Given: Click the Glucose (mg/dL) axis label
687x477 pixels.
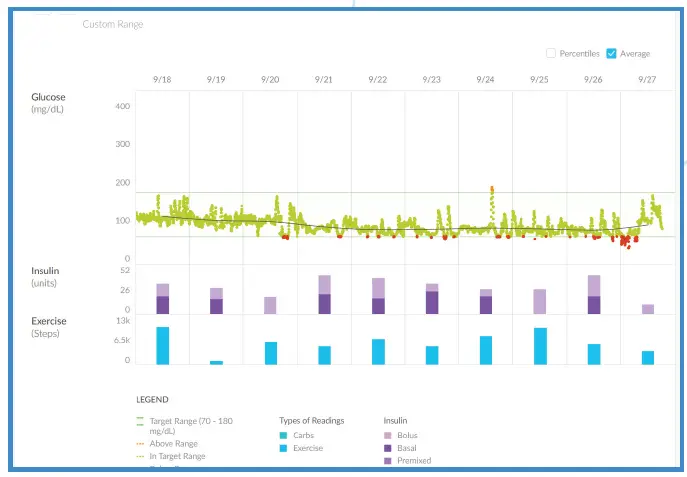Looking at the screenshot, I should pyautogui.click(x=48, y=103).
